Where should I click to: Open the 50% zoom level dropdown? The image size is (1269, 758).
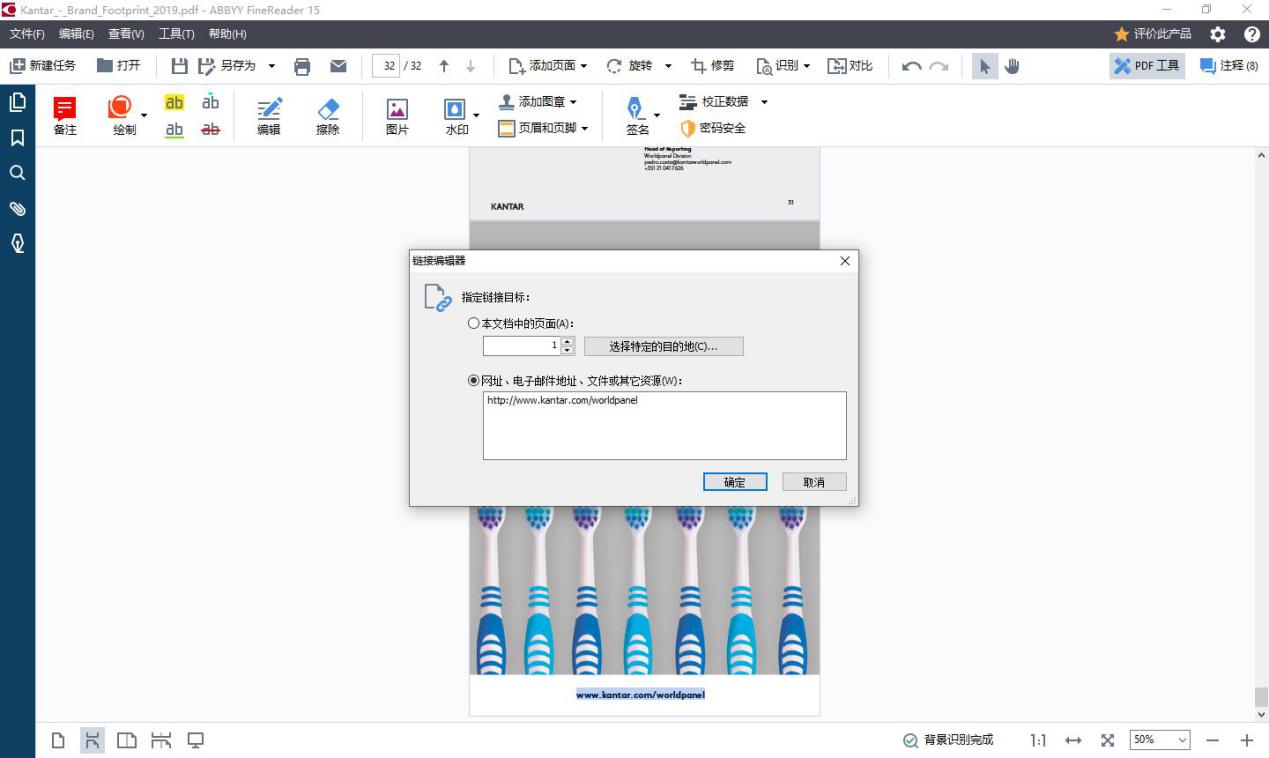point(1160,740)
